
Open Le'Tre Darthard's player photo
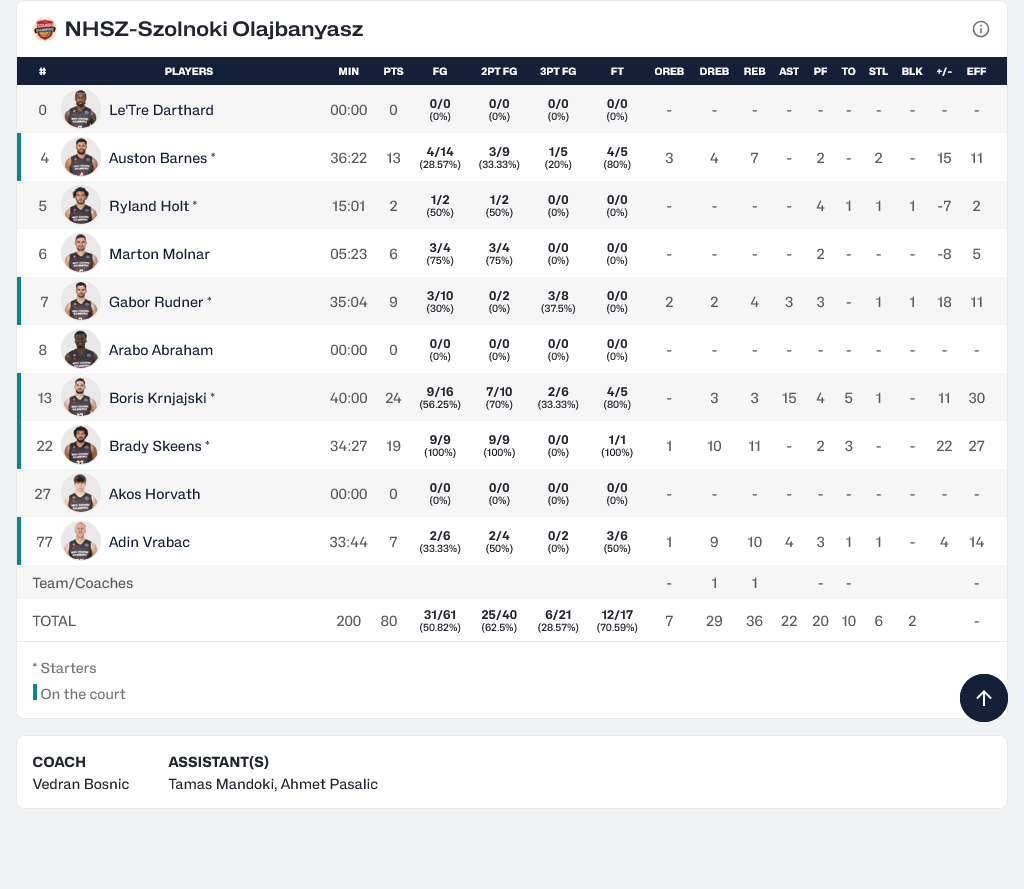point(81,110)
